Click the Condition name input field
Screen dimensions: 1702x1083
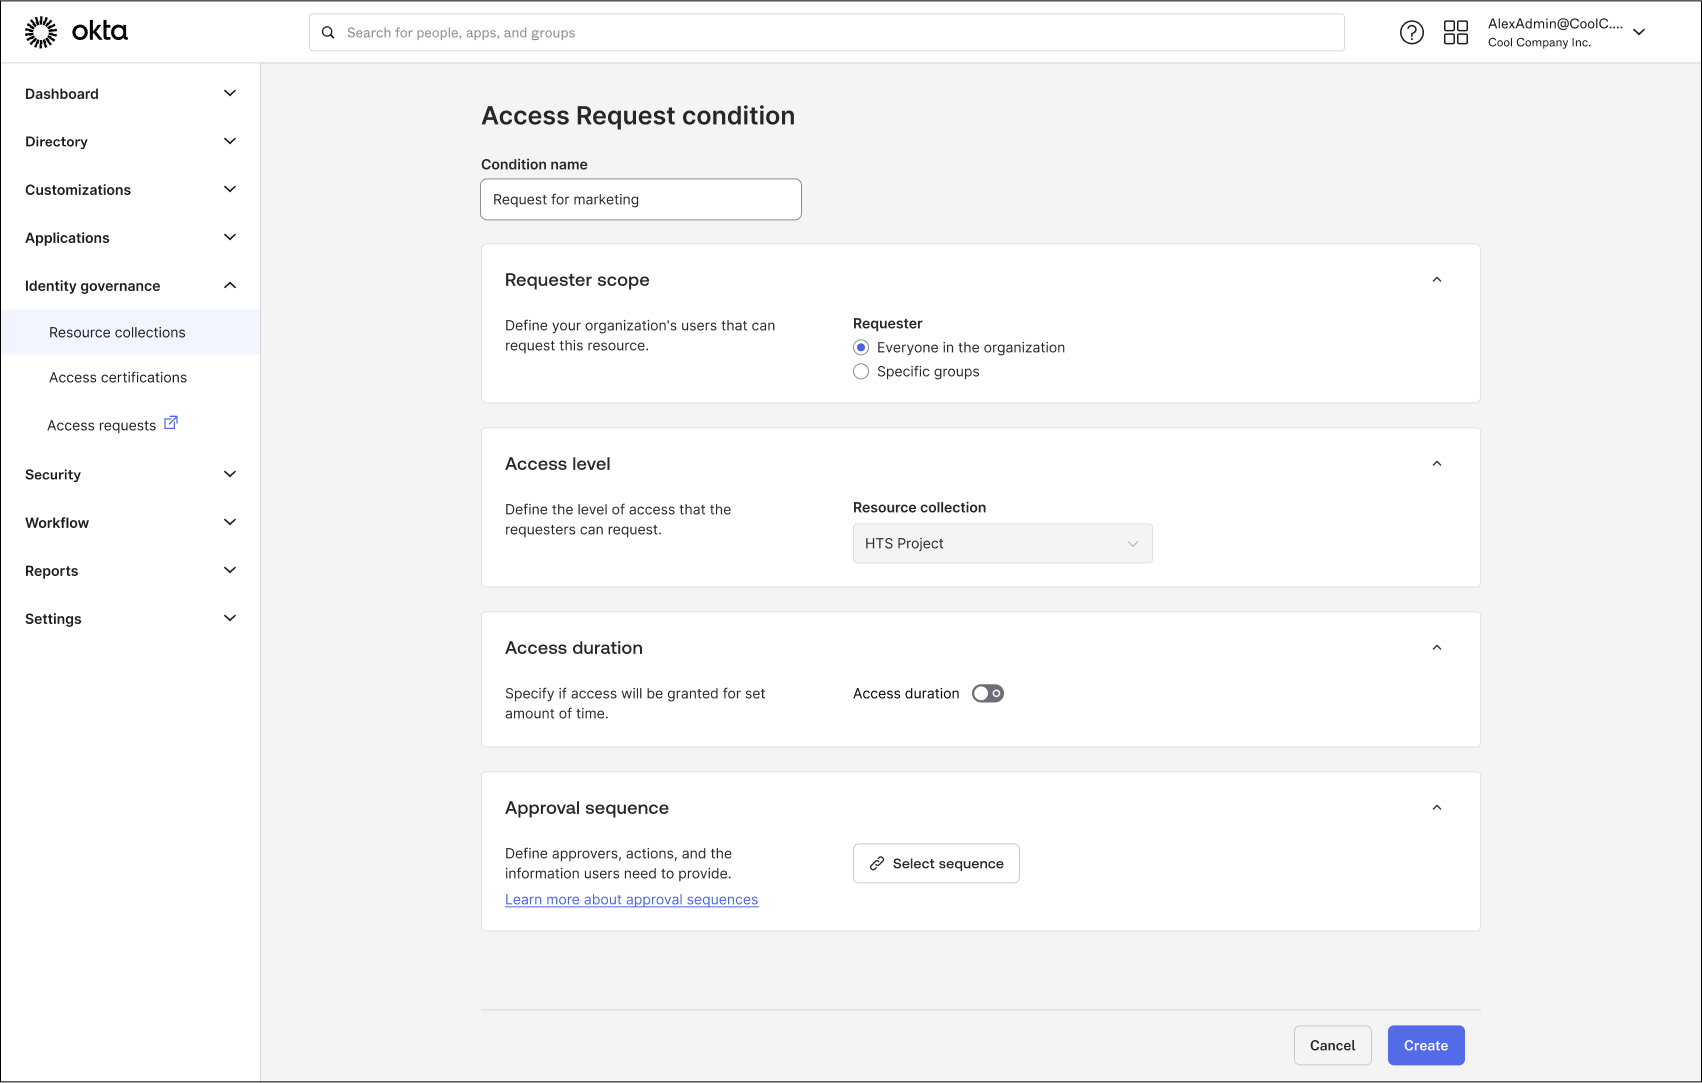point(640,199)
